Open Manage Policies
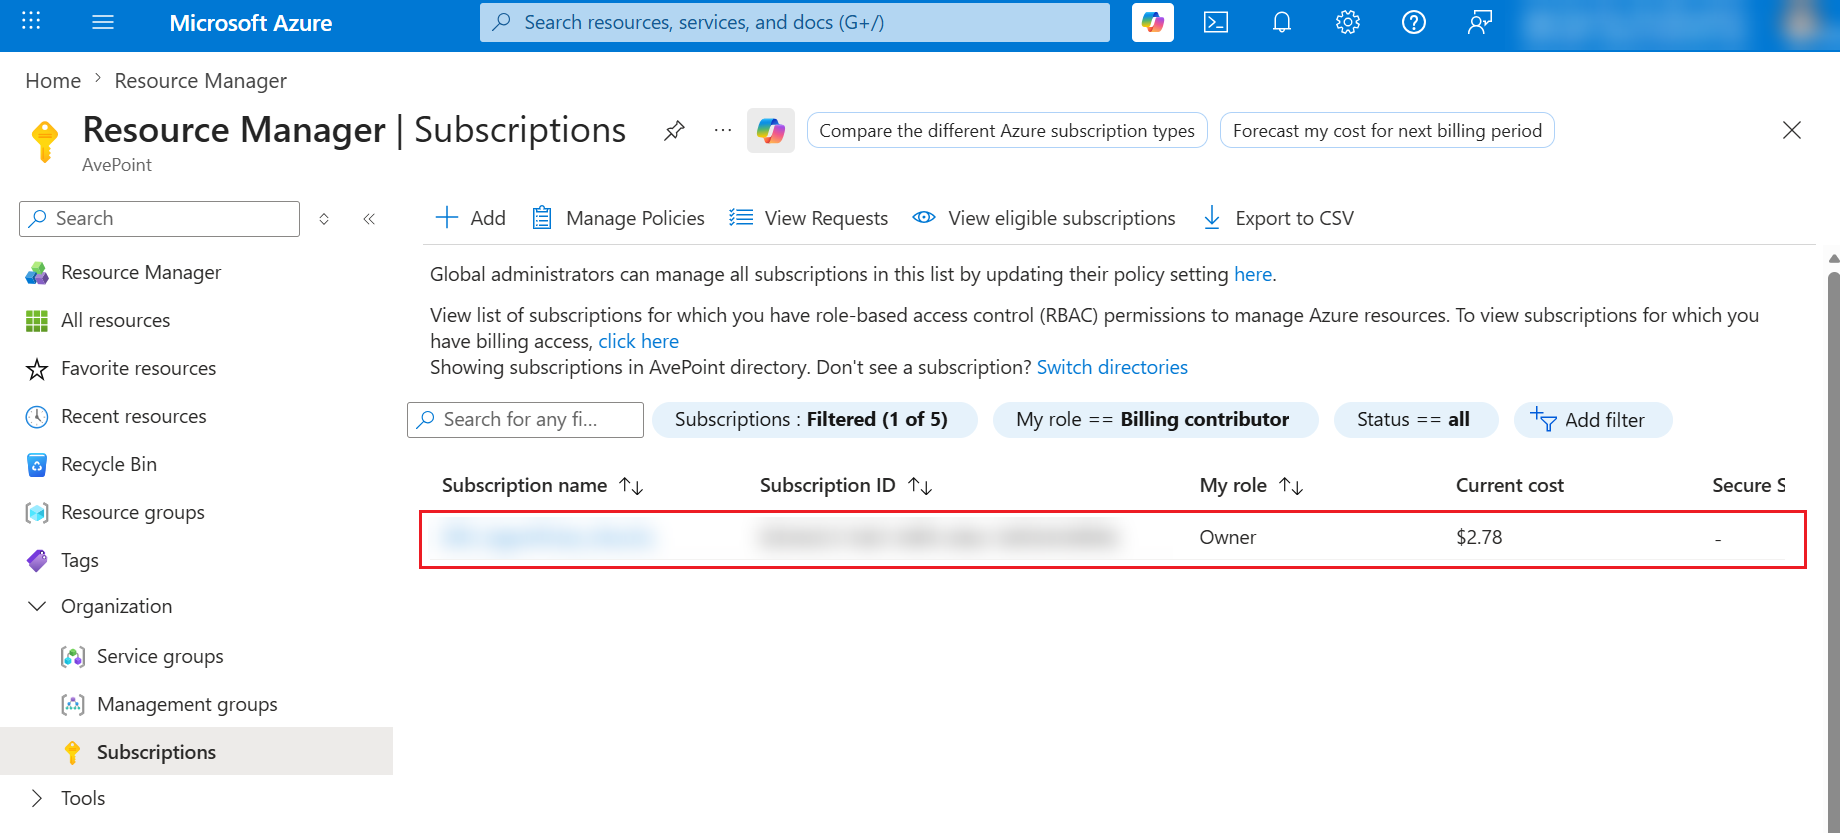Screen dimensions: 1840x833 pyautogui.click(x=618, y=218)
